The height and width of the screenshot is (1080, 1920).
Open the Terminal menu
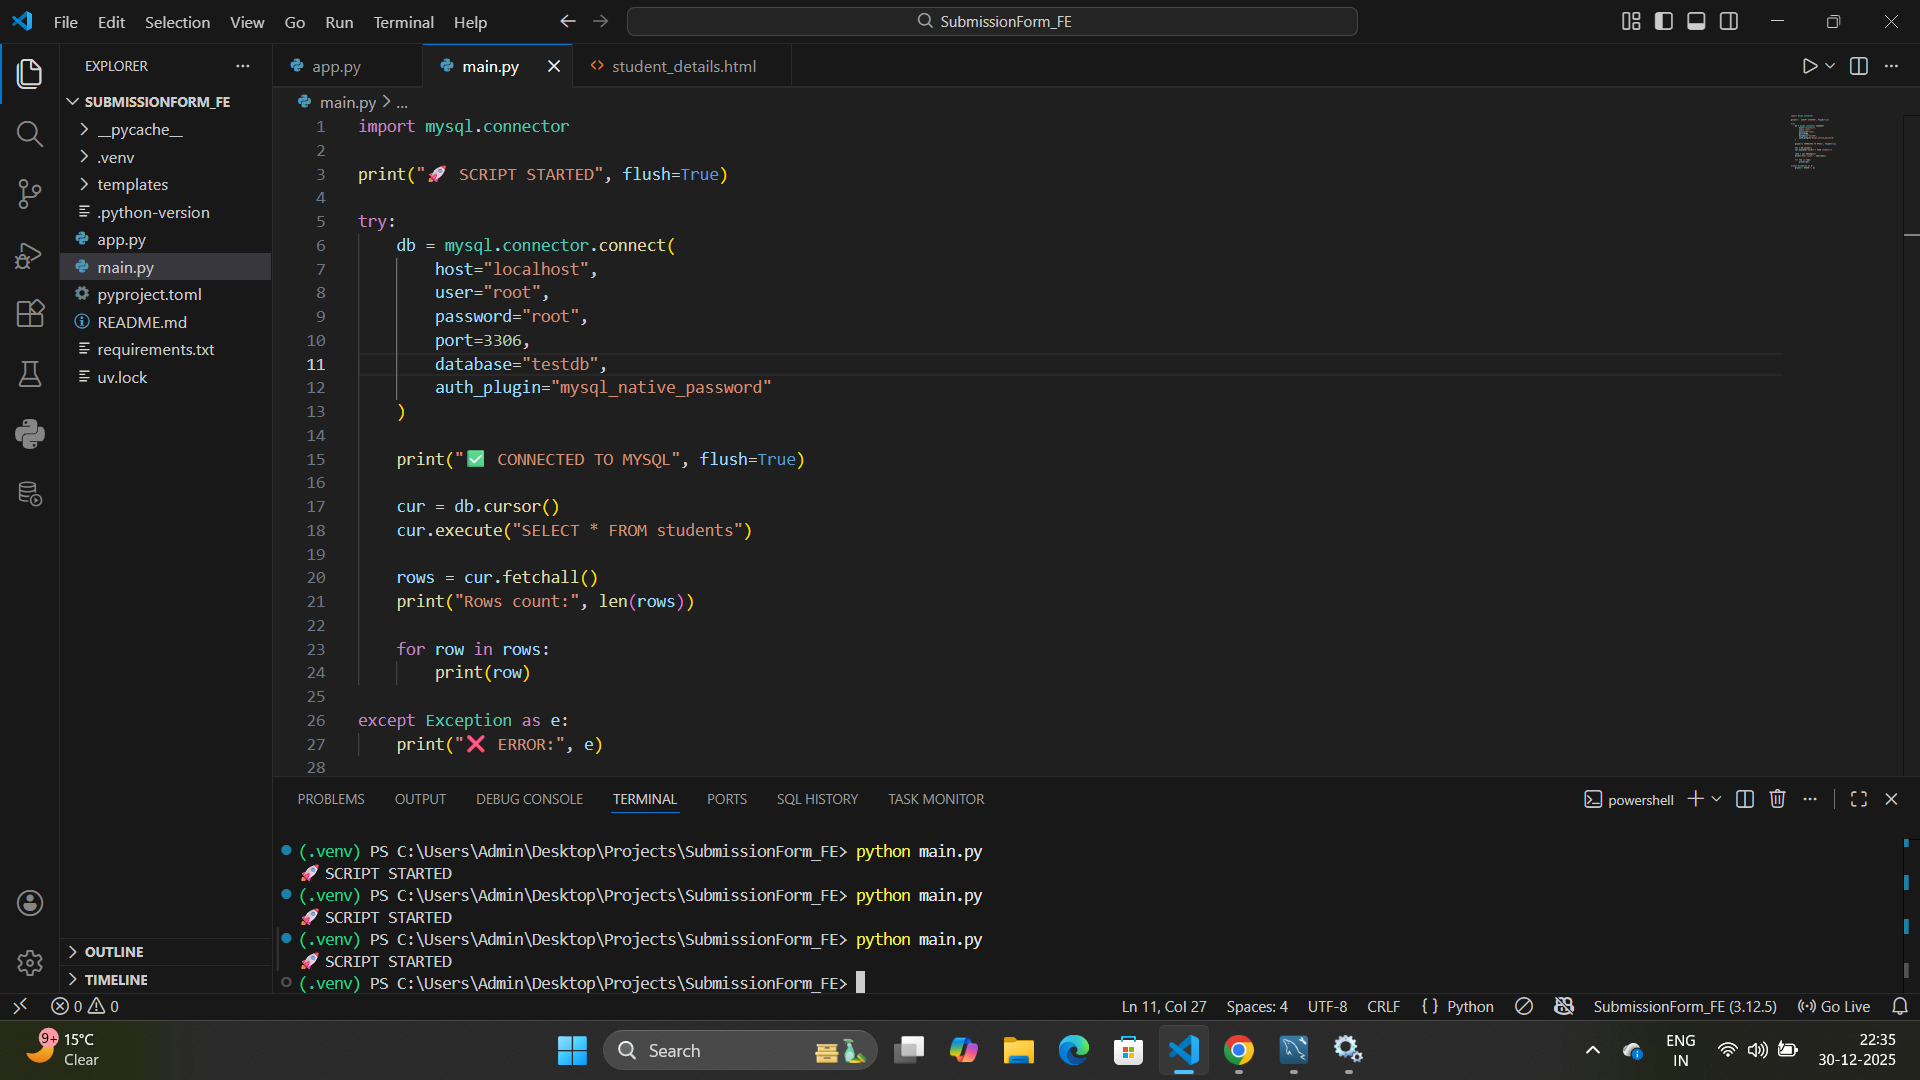coord(403,22)
